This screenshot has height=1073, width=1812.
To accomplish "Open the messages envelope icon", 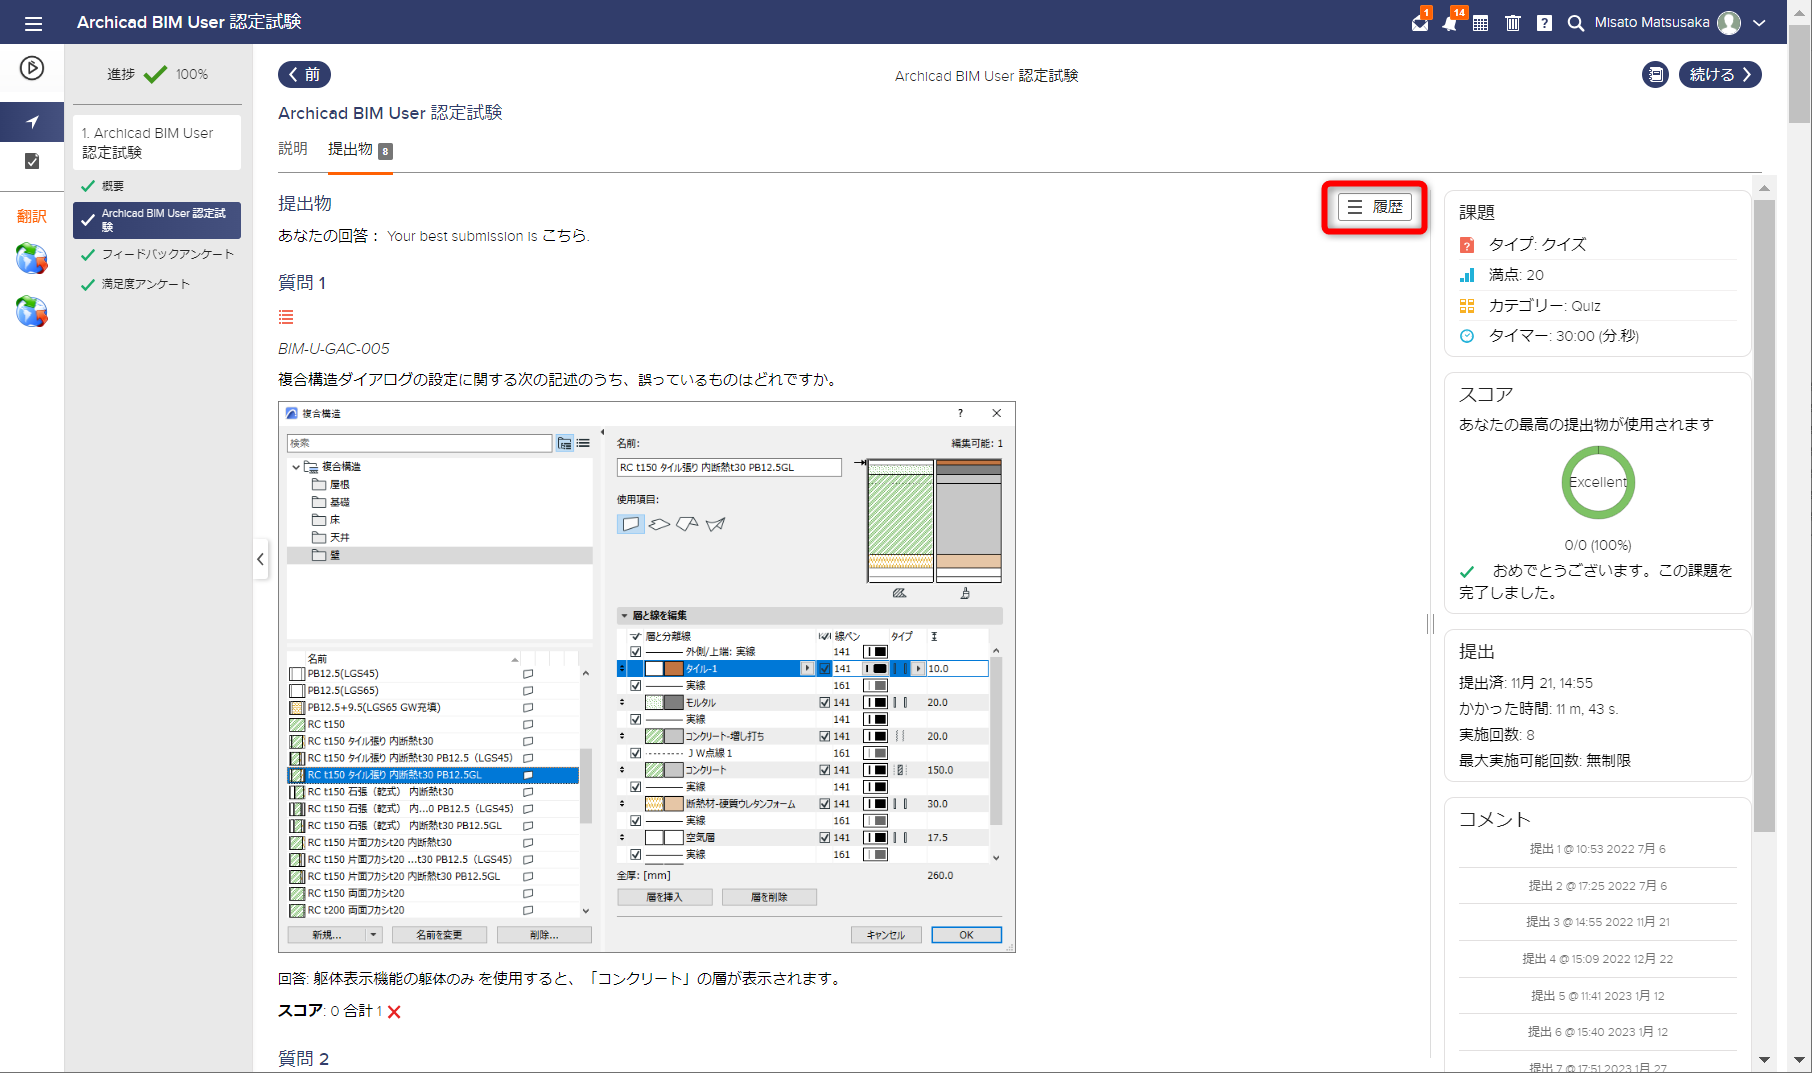I will point(1419,22).
